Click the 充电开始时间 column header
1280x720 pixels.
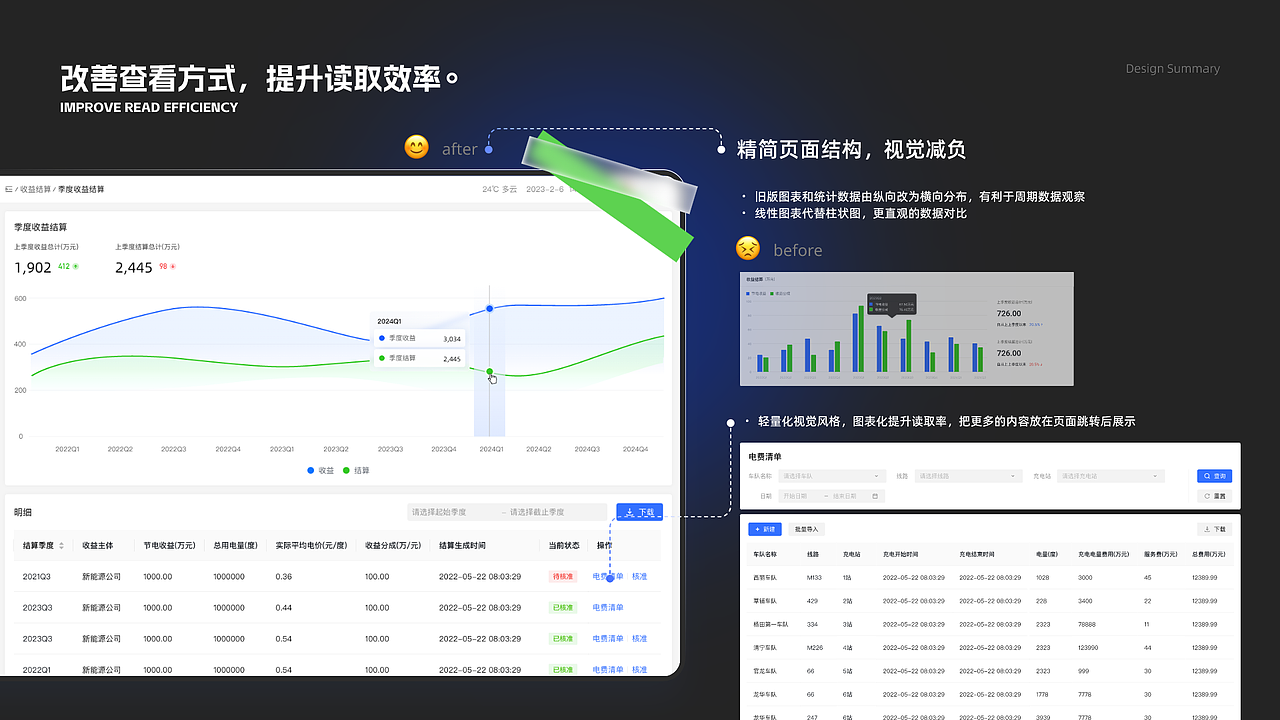point(901,553)
